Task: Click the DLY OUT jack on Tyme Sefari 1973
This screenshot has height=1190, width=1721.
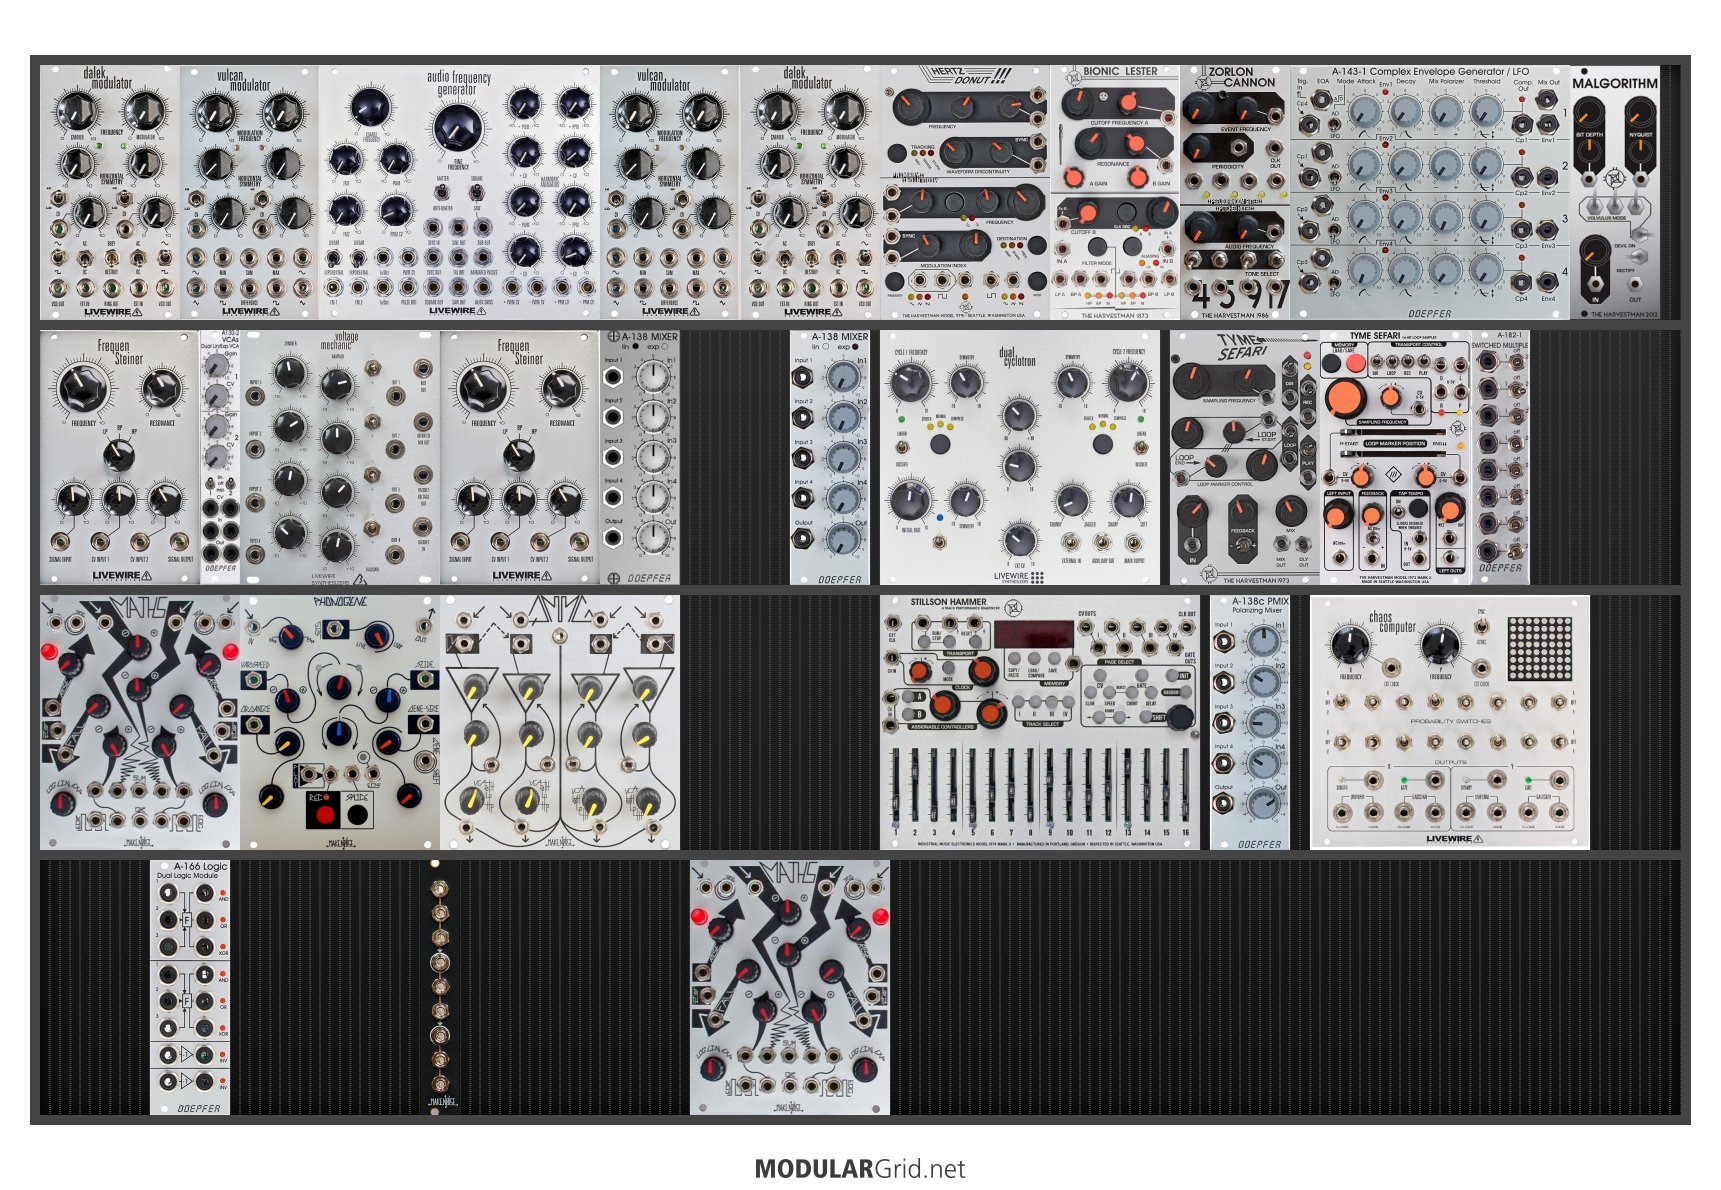Action: 1303,543
